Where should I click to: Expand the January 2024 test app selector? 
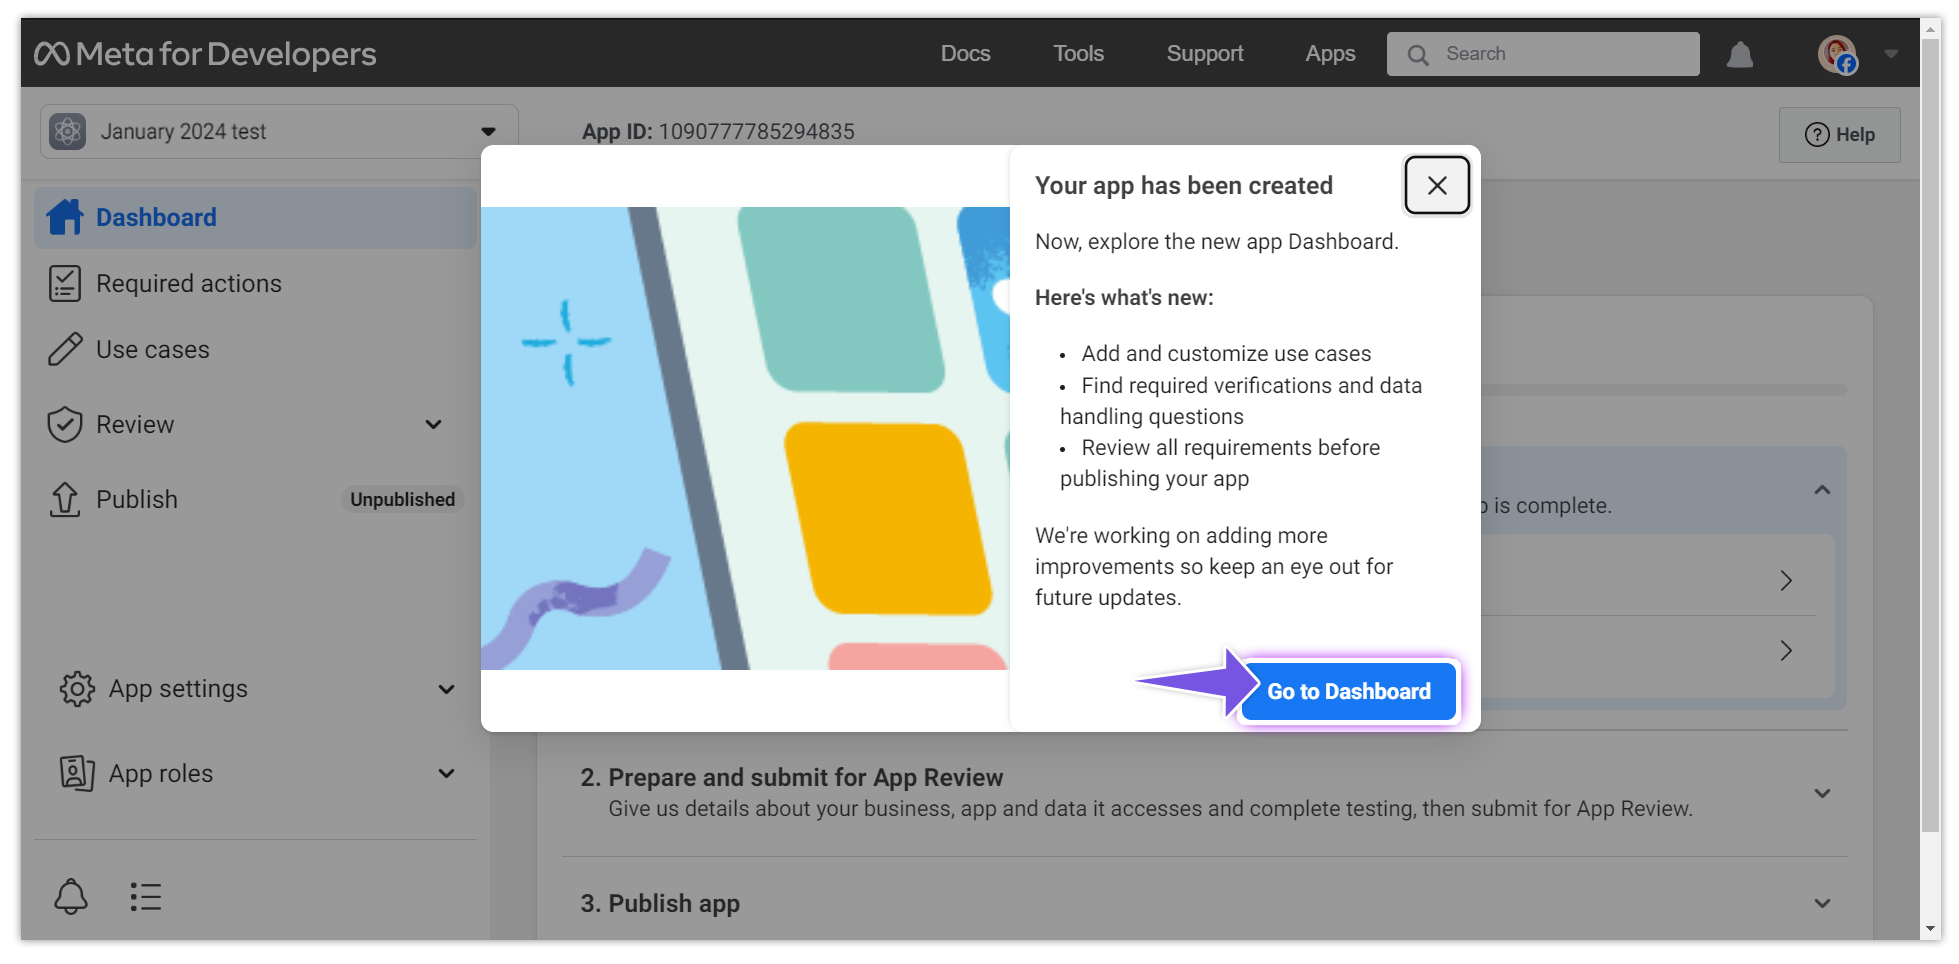[x=487, y=131]
